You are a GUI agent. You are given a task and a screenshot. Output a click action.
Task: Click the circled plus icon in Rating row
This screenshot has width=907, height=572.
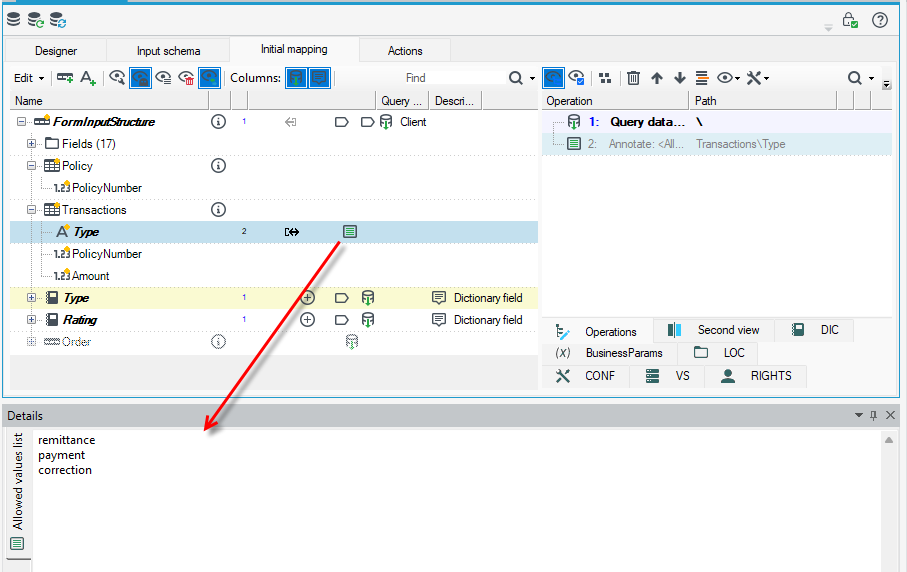[x=308, y=320]
